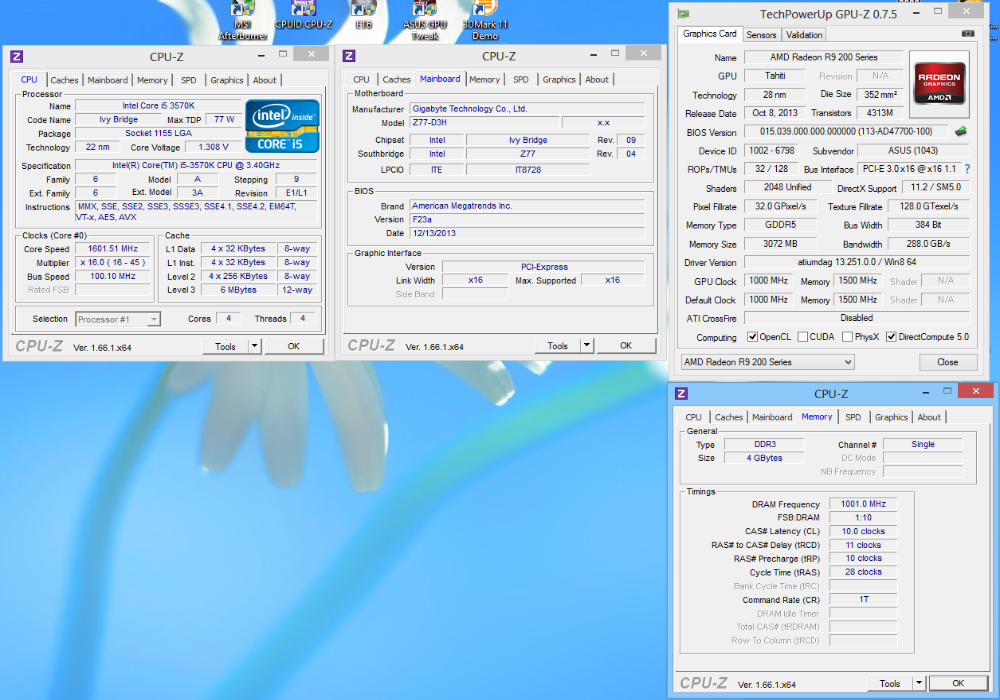Click the BIOS save chip icon in GPU-Z

coord(961,131)
